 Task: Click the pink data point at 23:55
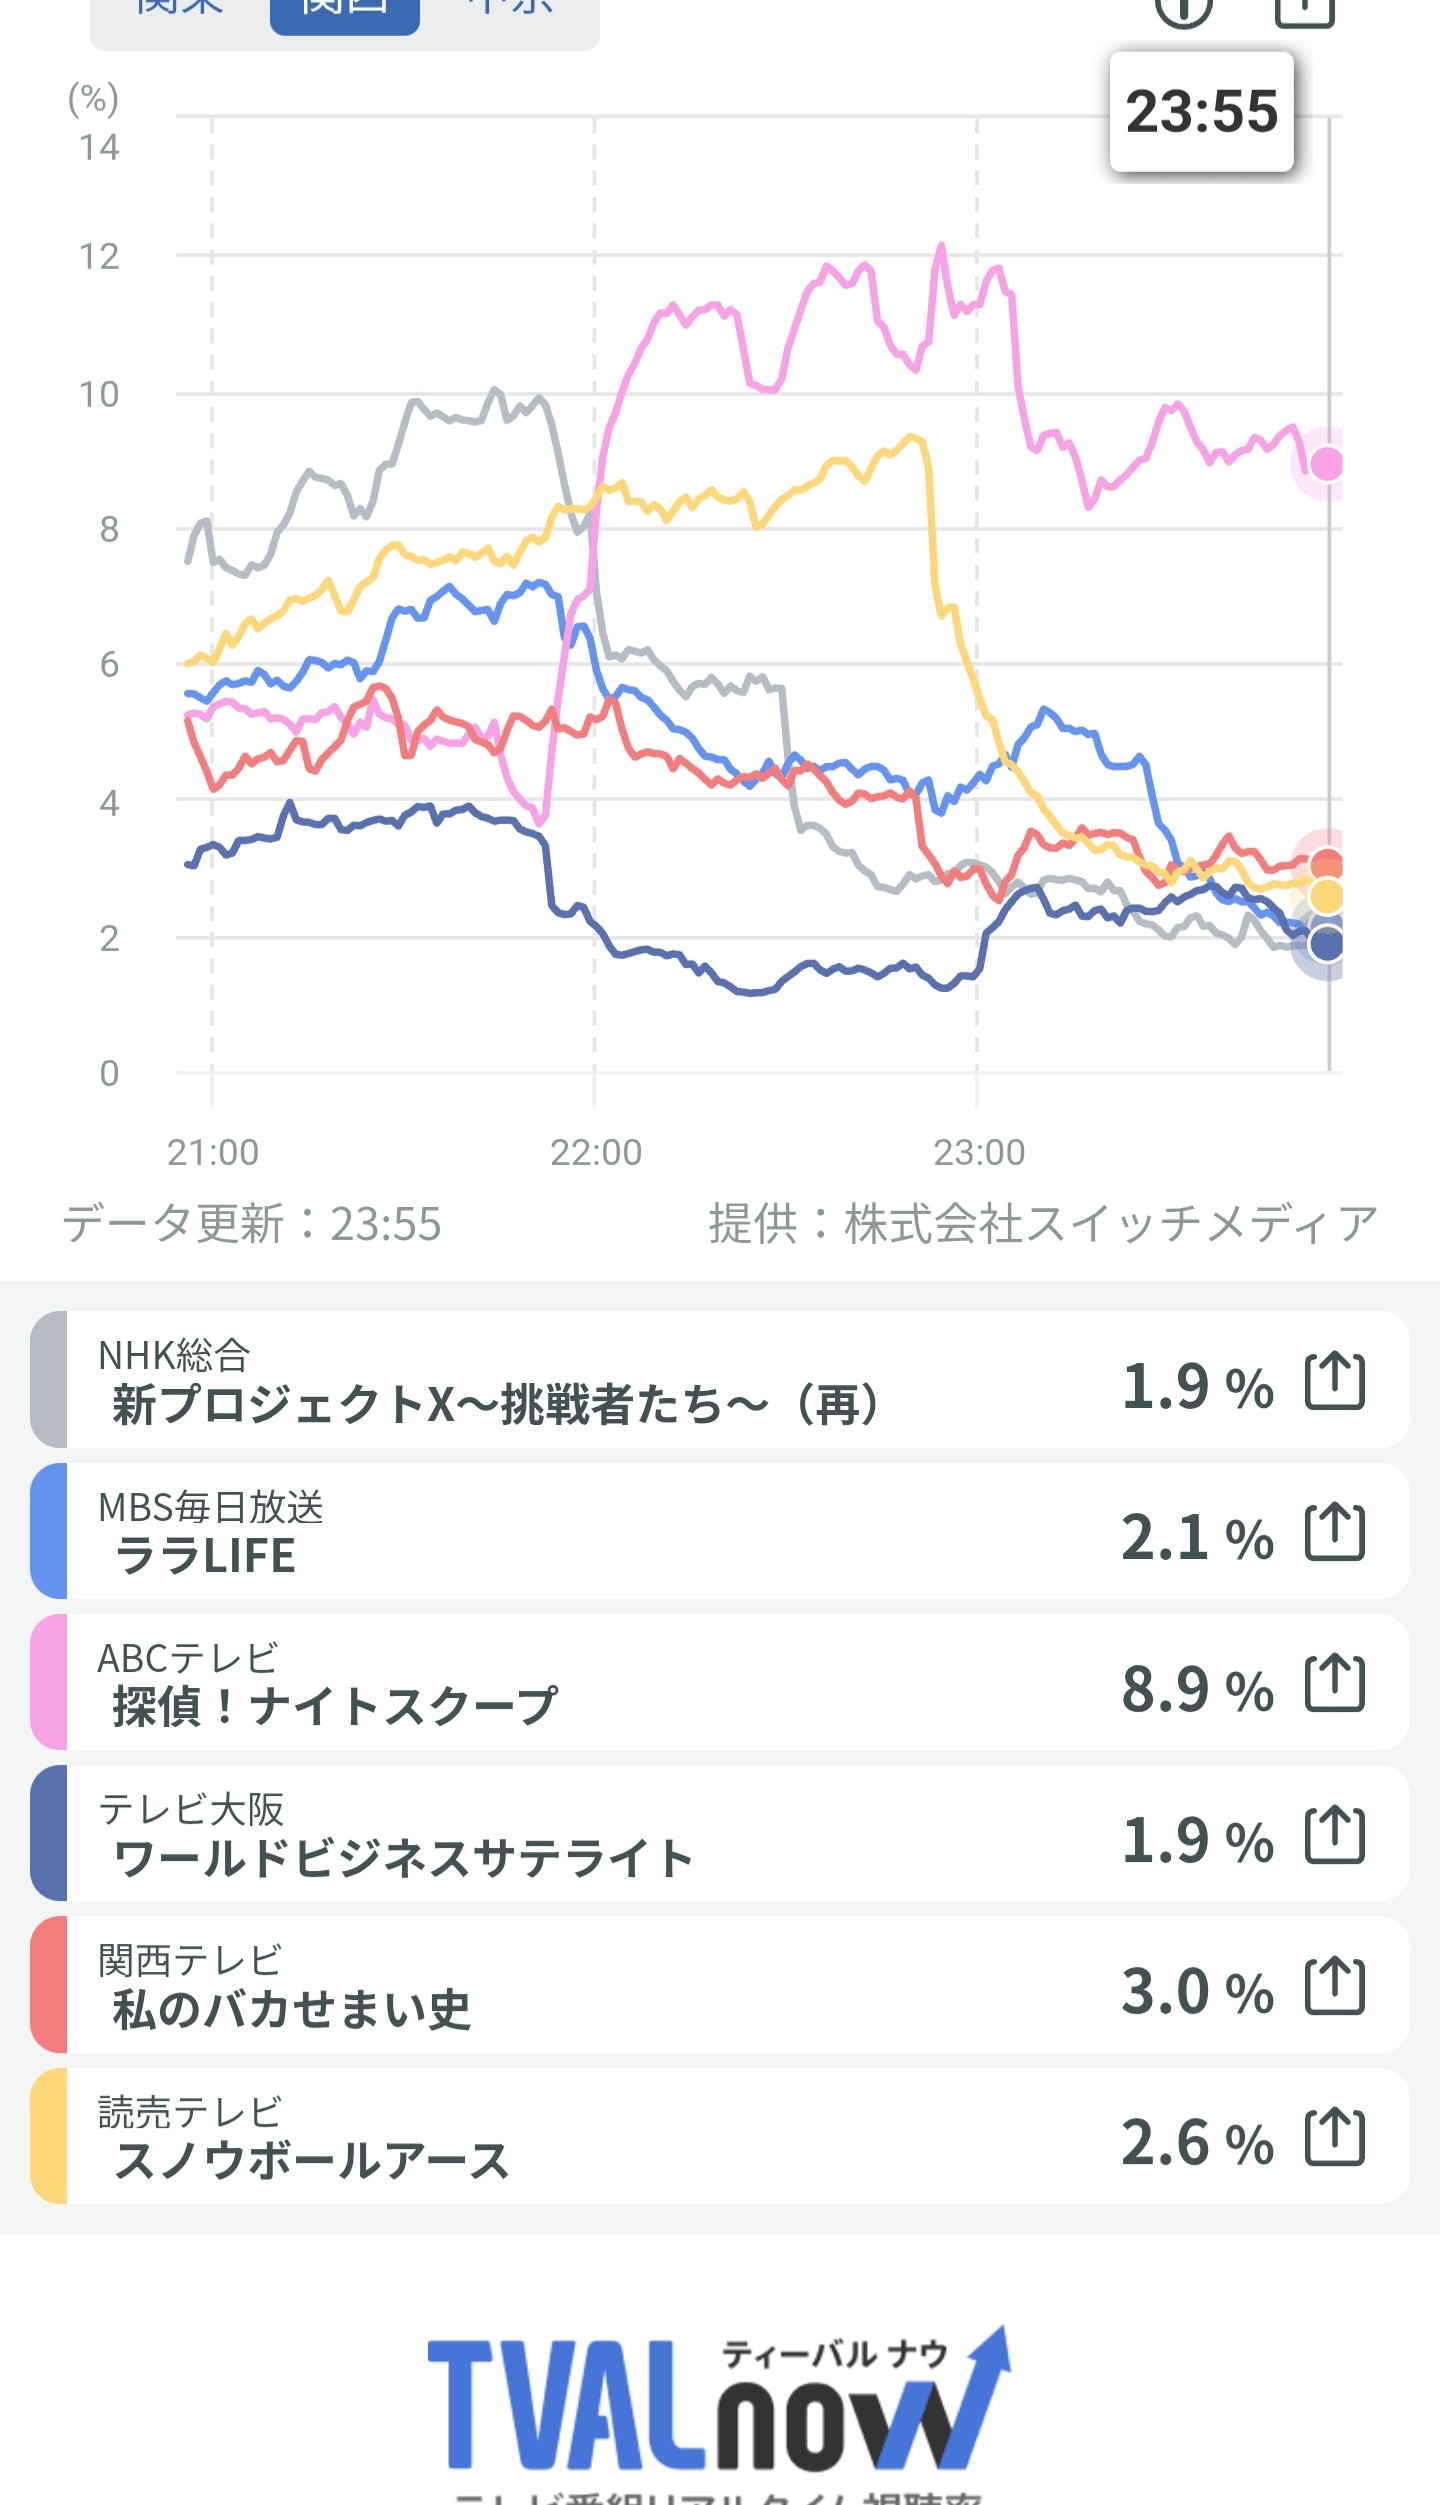[x=1326, y=464]
